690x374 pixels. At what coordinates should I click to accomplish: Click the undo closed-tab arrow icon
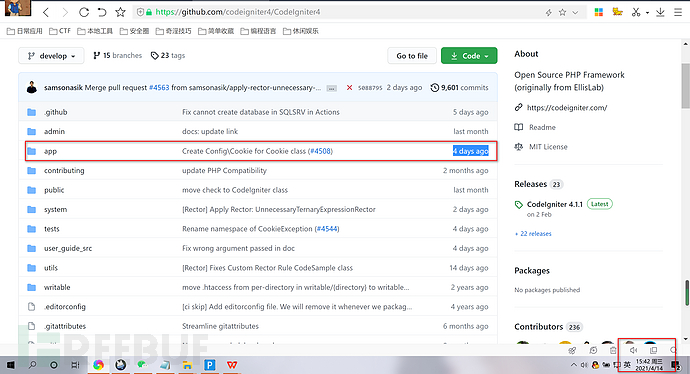tap(102, 12)
